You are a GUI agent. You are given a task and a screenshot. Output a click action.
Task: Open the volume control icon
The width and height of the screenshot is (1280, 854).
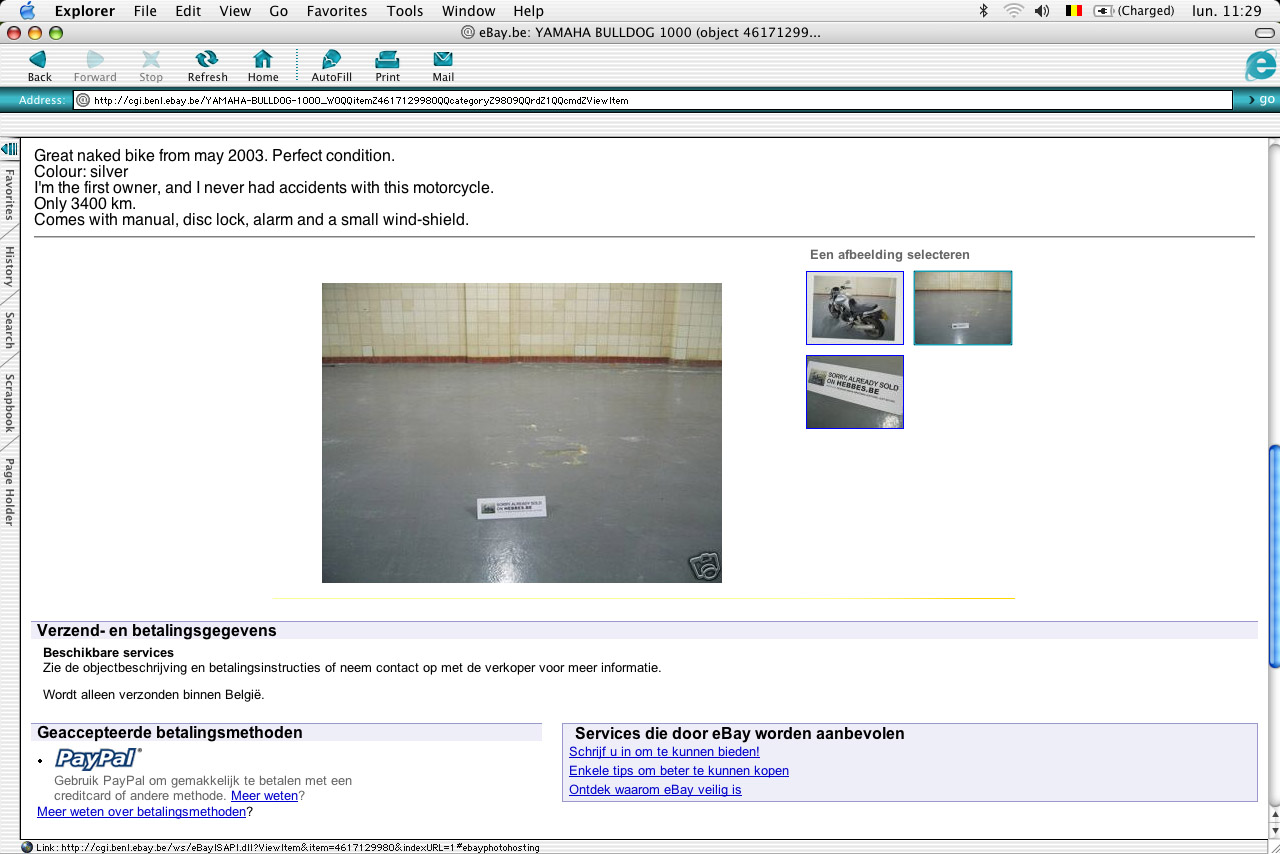tap(1042, 11)
